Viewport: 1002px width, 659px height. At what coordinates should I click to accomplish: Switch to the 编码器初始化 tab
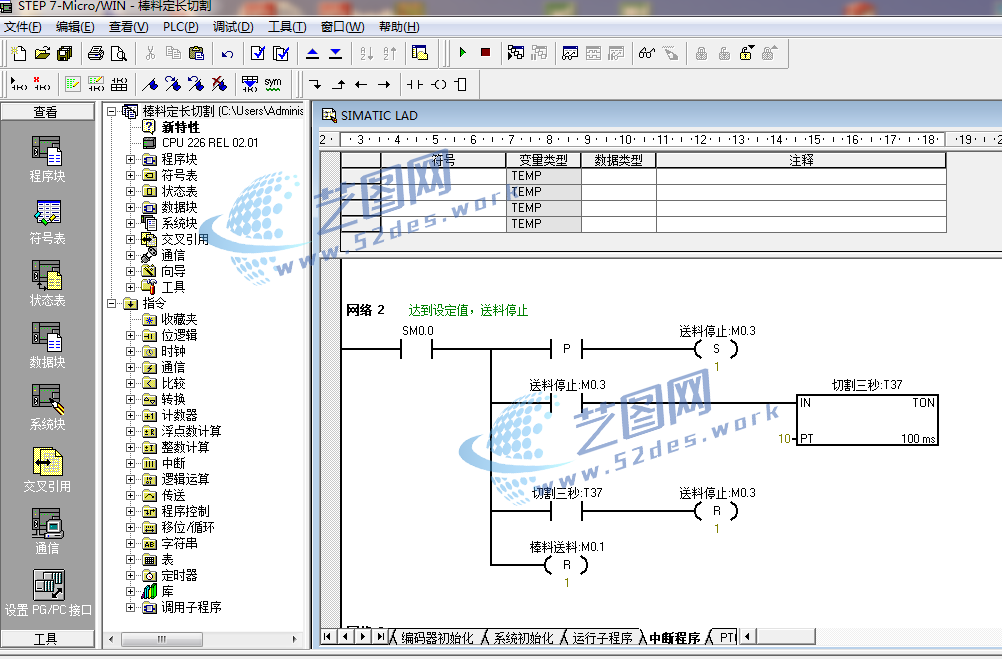pos(437,638)
